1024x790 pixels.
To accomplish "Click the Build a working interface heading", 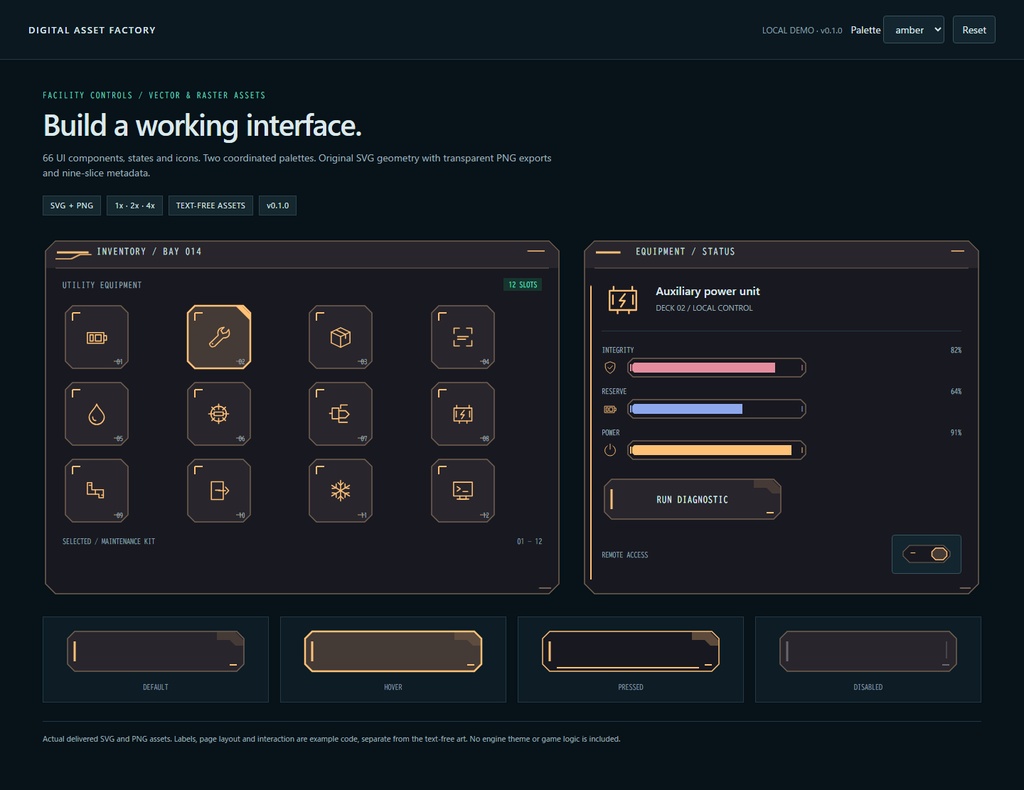I will [x=202, y=125].
